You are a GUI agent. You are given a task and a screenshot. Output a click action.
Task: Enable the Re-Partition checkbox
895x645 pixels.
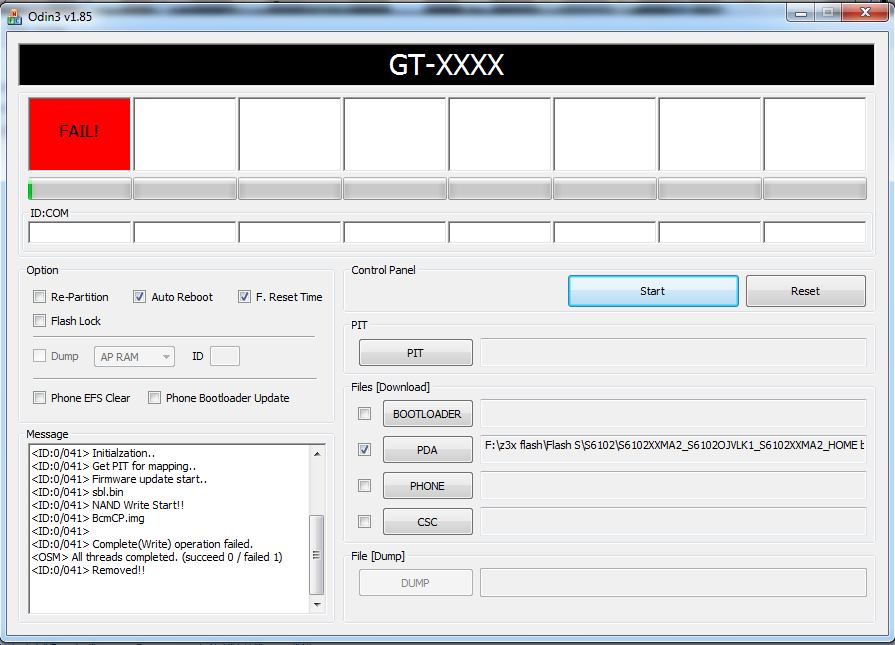pyautogui.click(x=39, y=297)
